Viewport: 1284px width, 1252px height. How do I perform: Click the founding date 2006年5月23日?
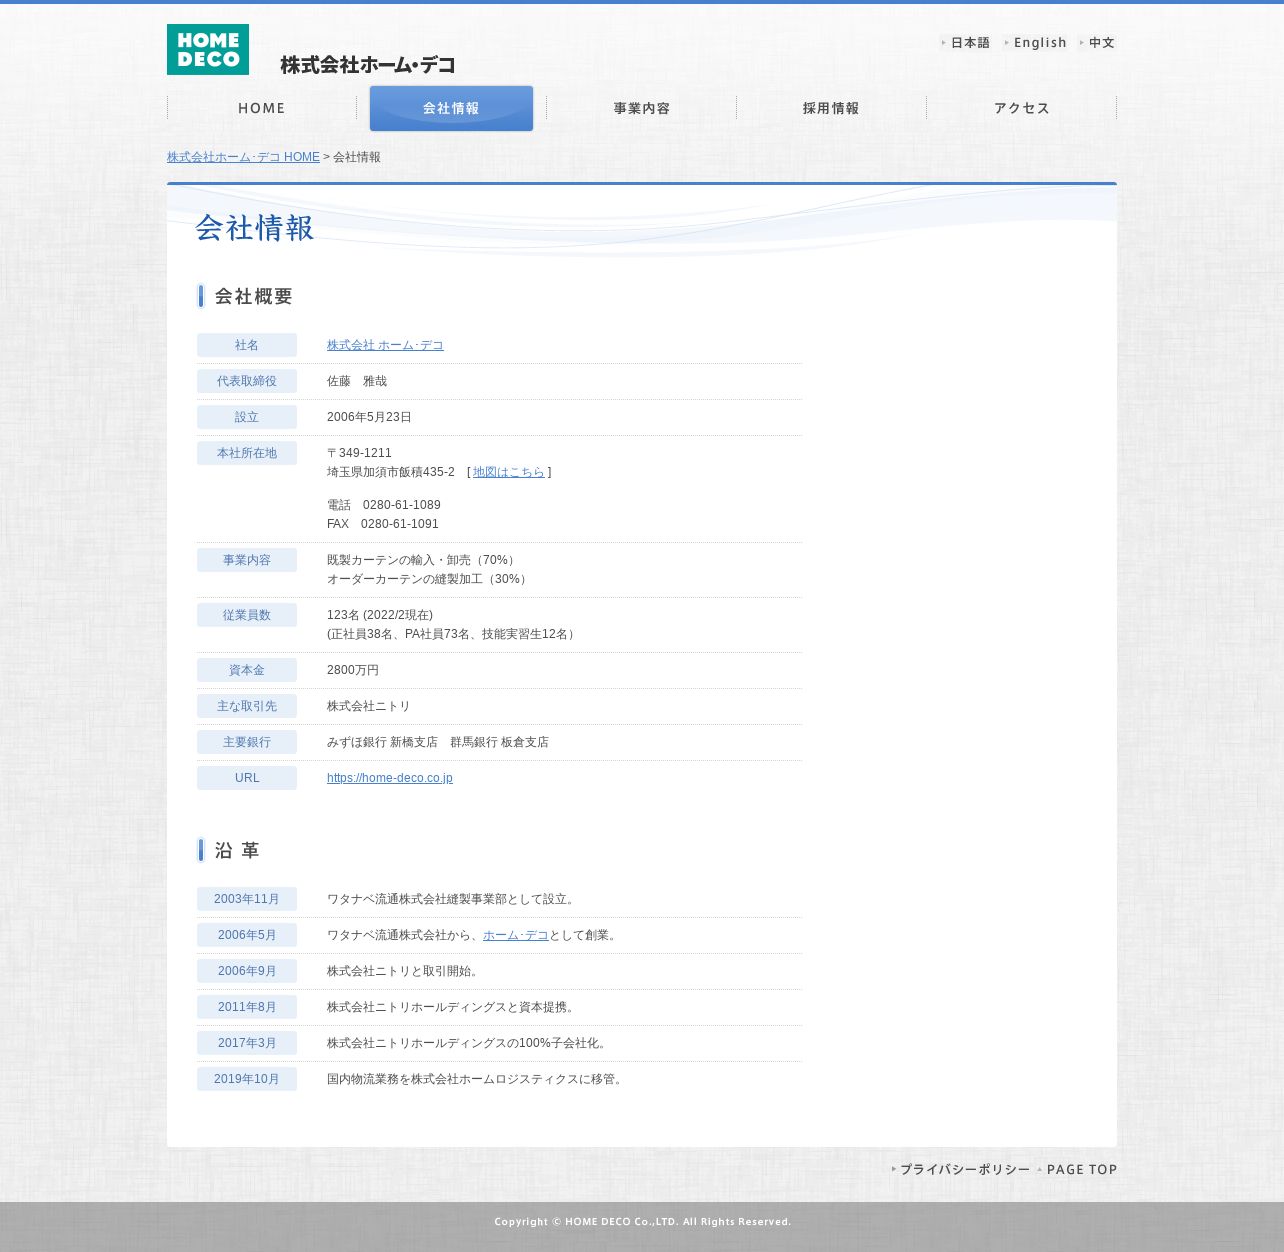(369, 417)
